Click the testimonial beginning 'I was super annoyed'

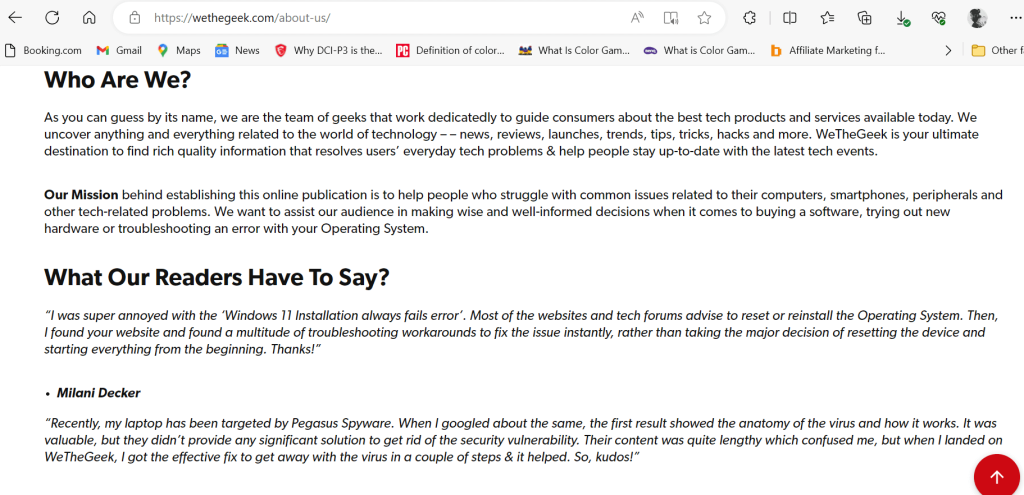(x=521, y=332)
